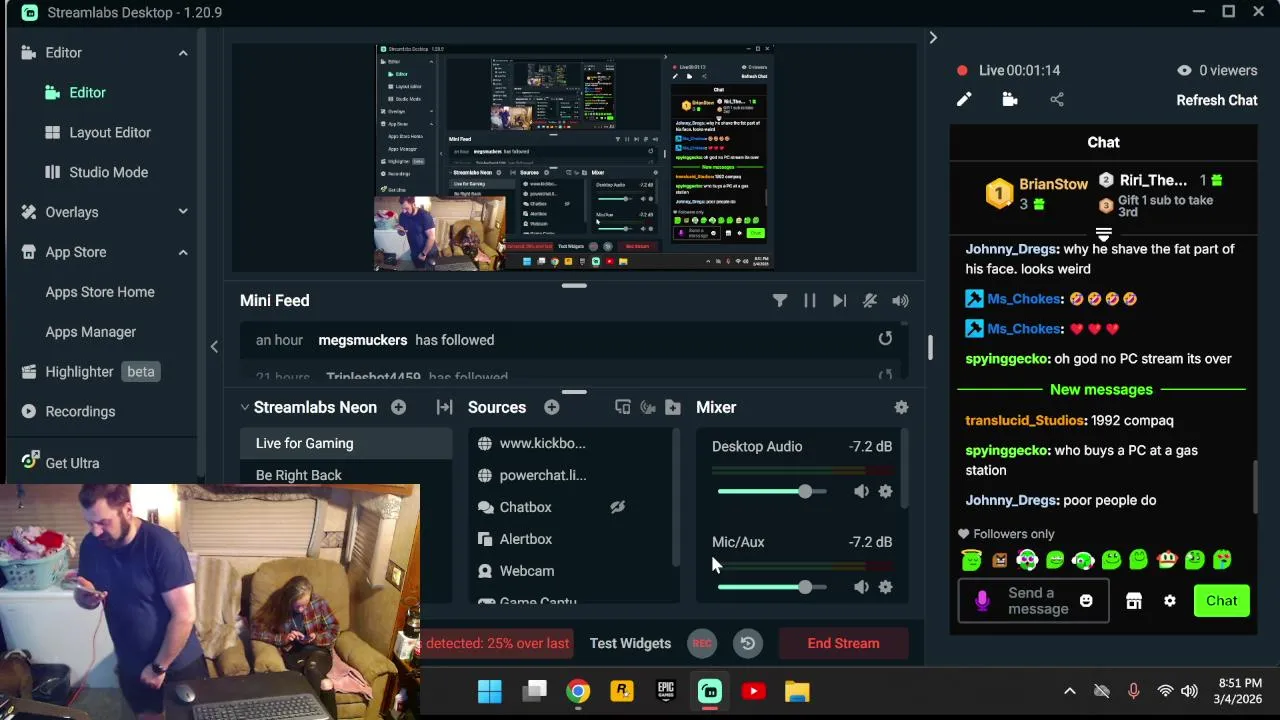Screen dimensions: 1280x720
Task: Open chat settings gear icon
Action: (x=1170, y=601)
